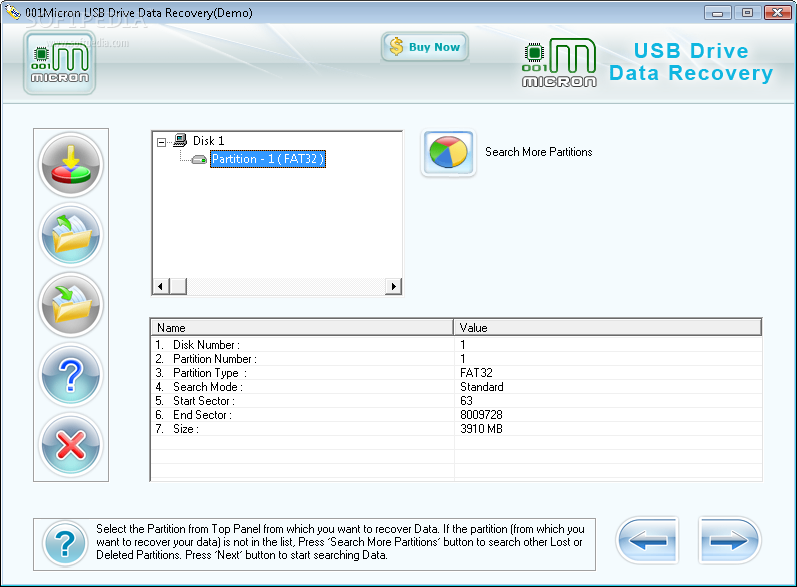Proceed with the Next right arrow button
Screen dimensions: 797x587
729,540
